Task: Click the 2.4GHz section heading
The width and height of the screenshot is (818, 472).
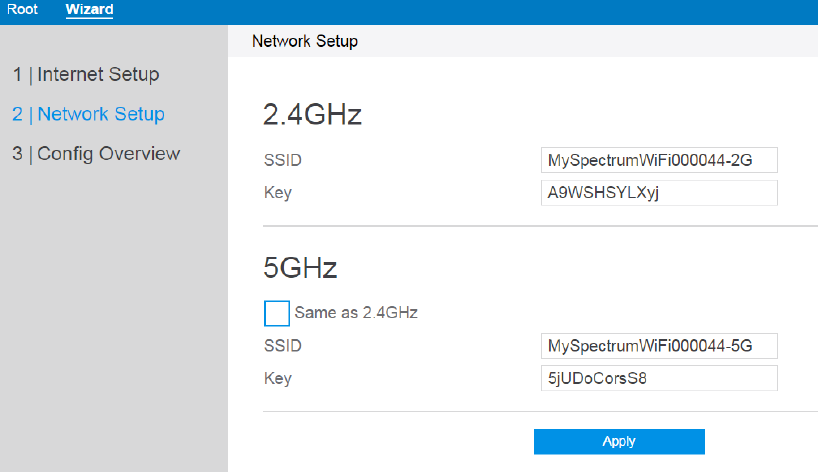Action: tap(312, 115)
